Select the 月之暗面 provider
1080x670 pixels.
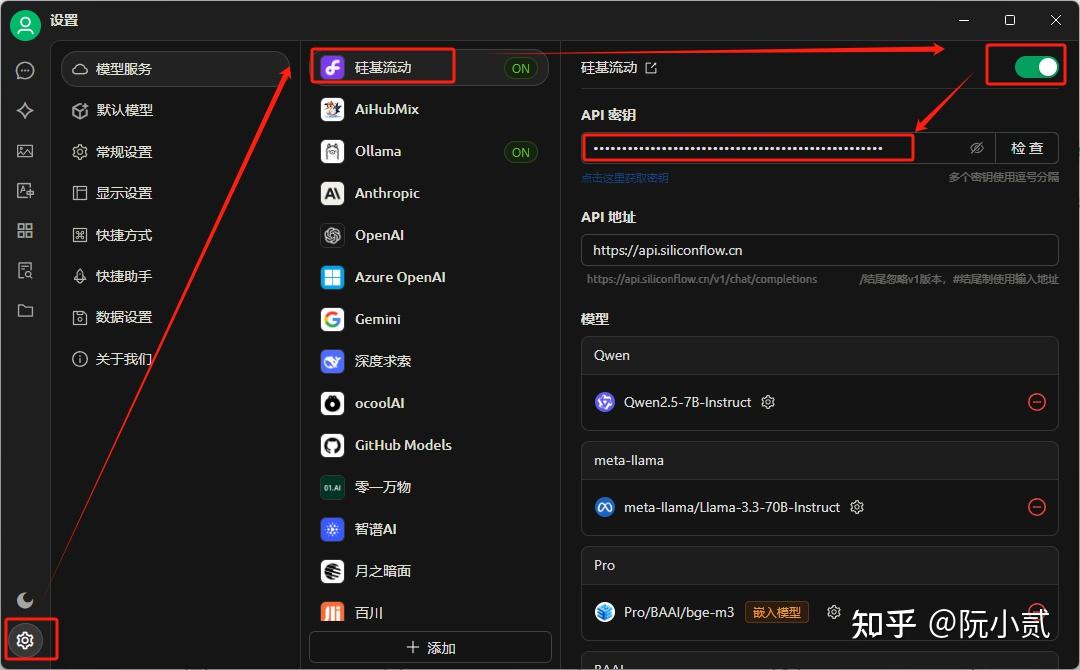(429, 572)
